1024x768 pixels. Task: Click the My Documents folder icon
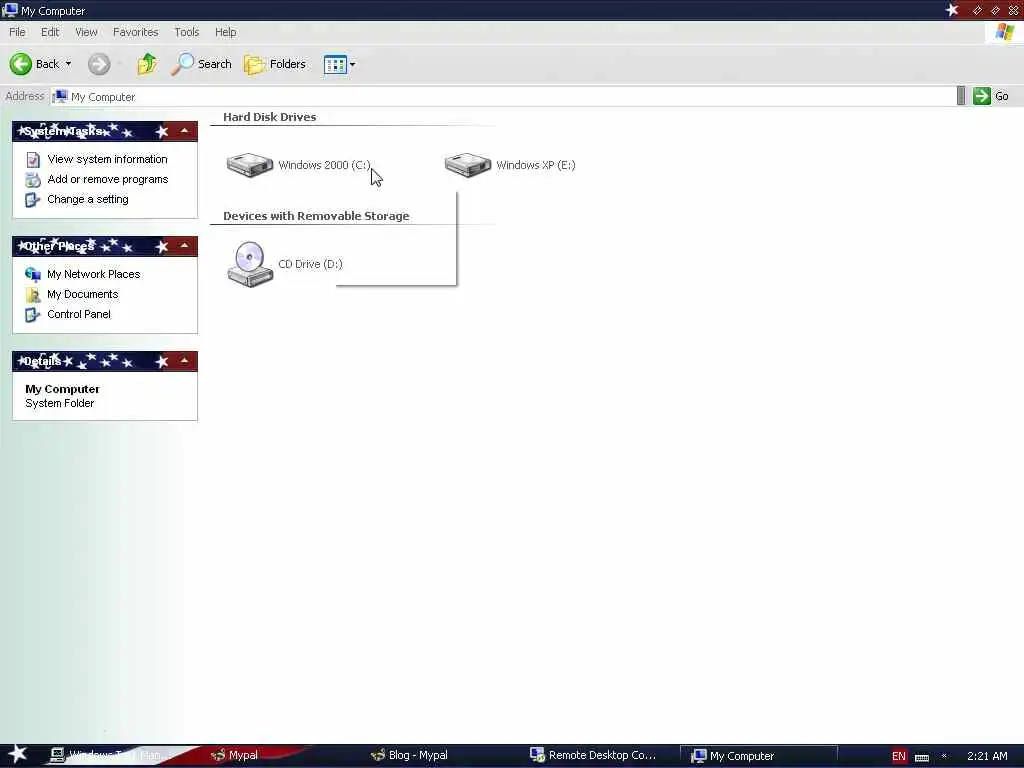point(33,295)
